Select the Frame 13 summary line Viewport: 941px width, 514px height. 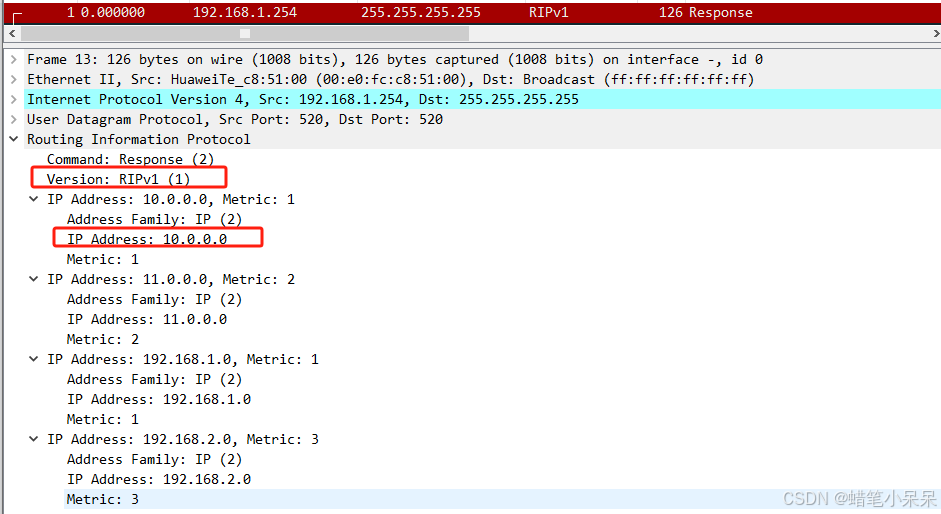(395, 59)
